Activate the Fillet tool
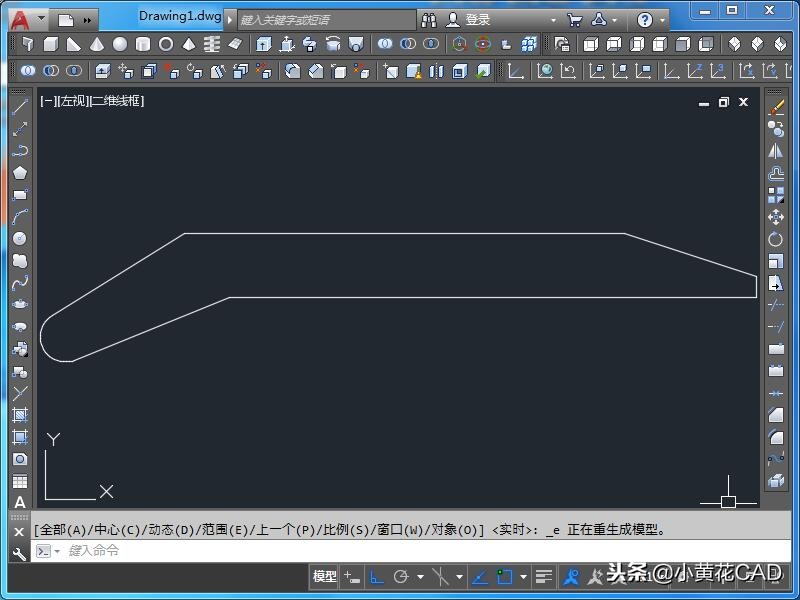This screenshot has width=800, height=600. coord(776,437)
